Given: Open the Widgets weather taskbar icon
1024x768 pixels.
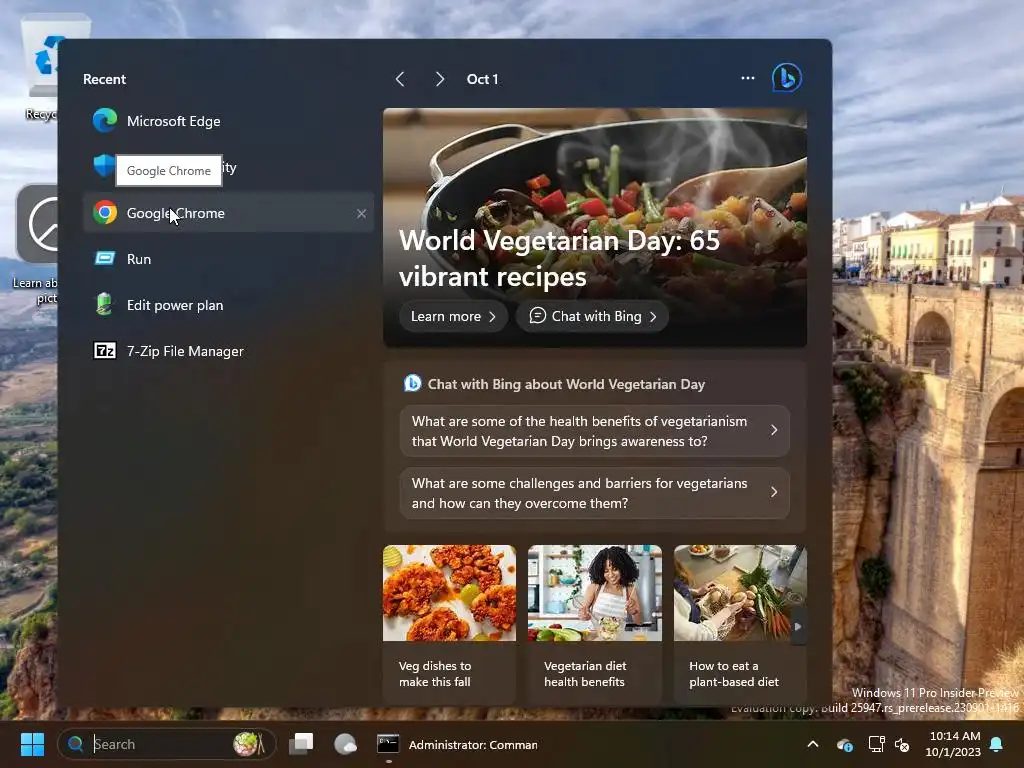Looking at the screenshot, I should (345, 744).
